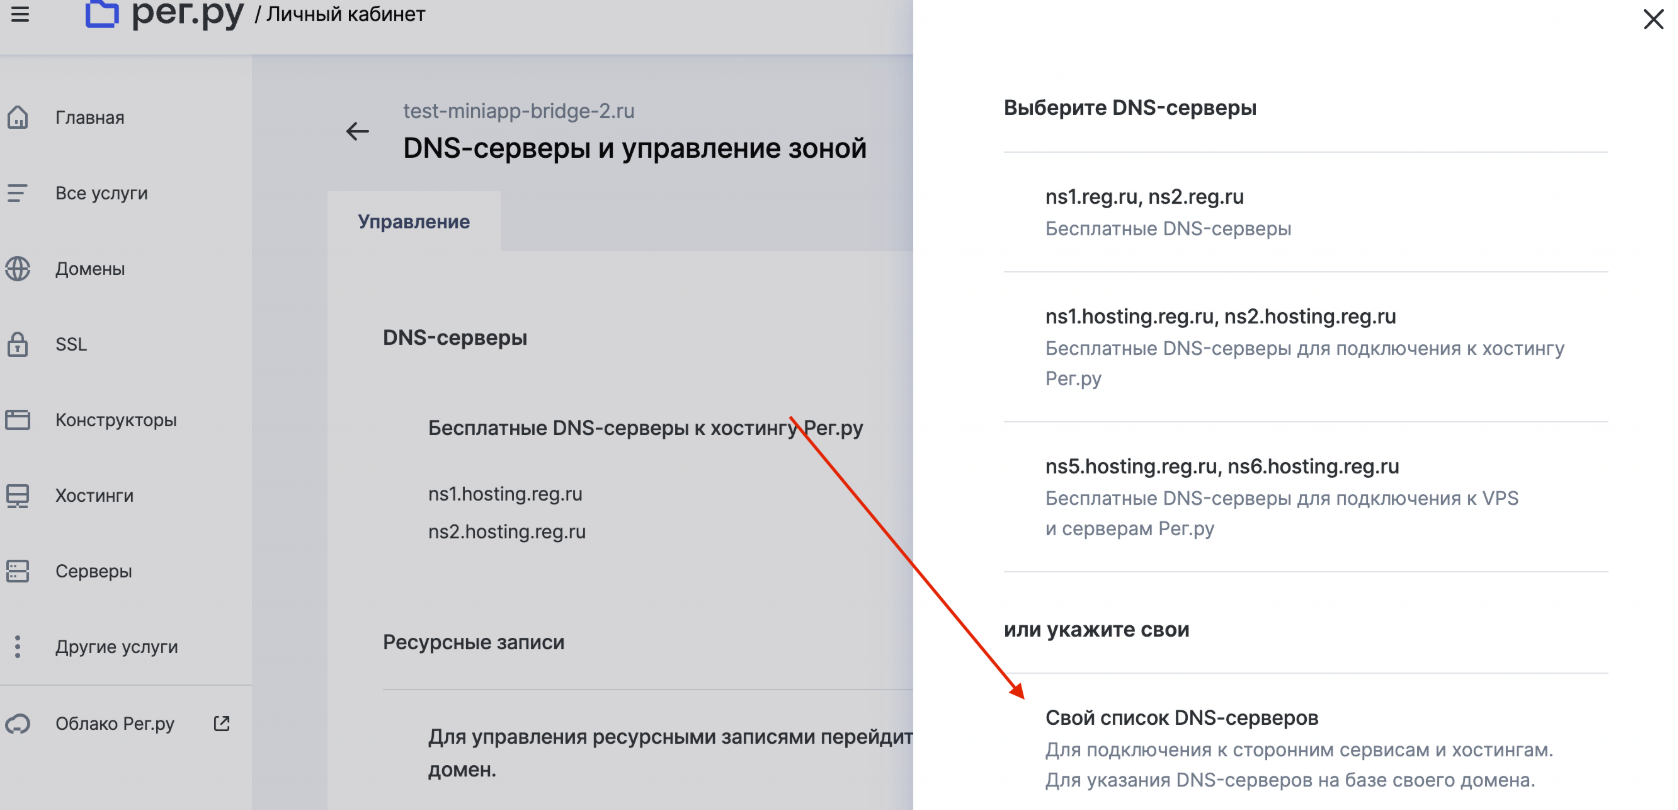The height and width of the screenshot is (810, 1678).
Task: Open the hamburger menu icon
Action: [x=20, y=14]
